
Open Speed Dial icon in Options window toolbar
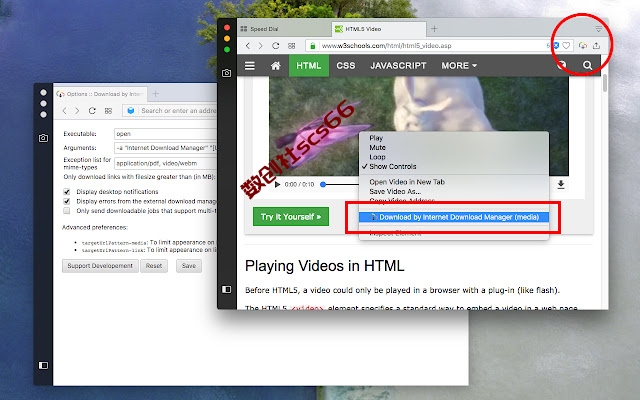pos(108,111)
